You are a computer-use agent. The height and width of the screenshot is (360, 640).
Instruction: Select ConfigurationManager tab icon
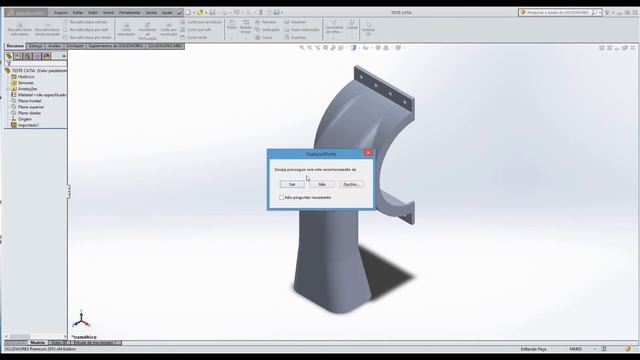click(x=27, y=56)
